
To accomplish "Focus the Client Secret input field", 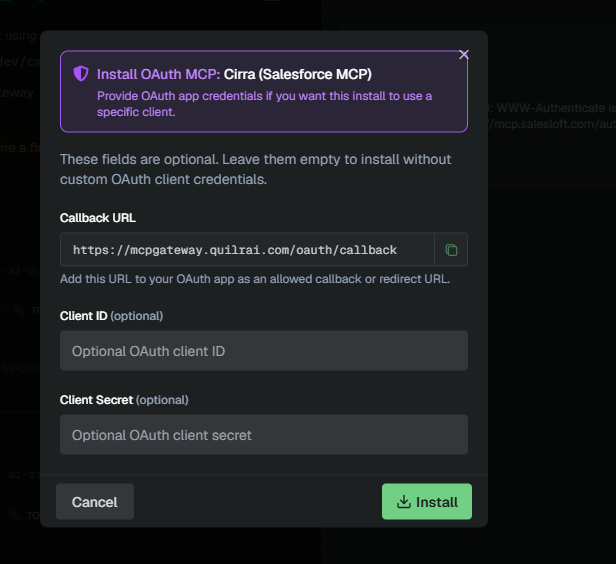I will pos(264,435).
